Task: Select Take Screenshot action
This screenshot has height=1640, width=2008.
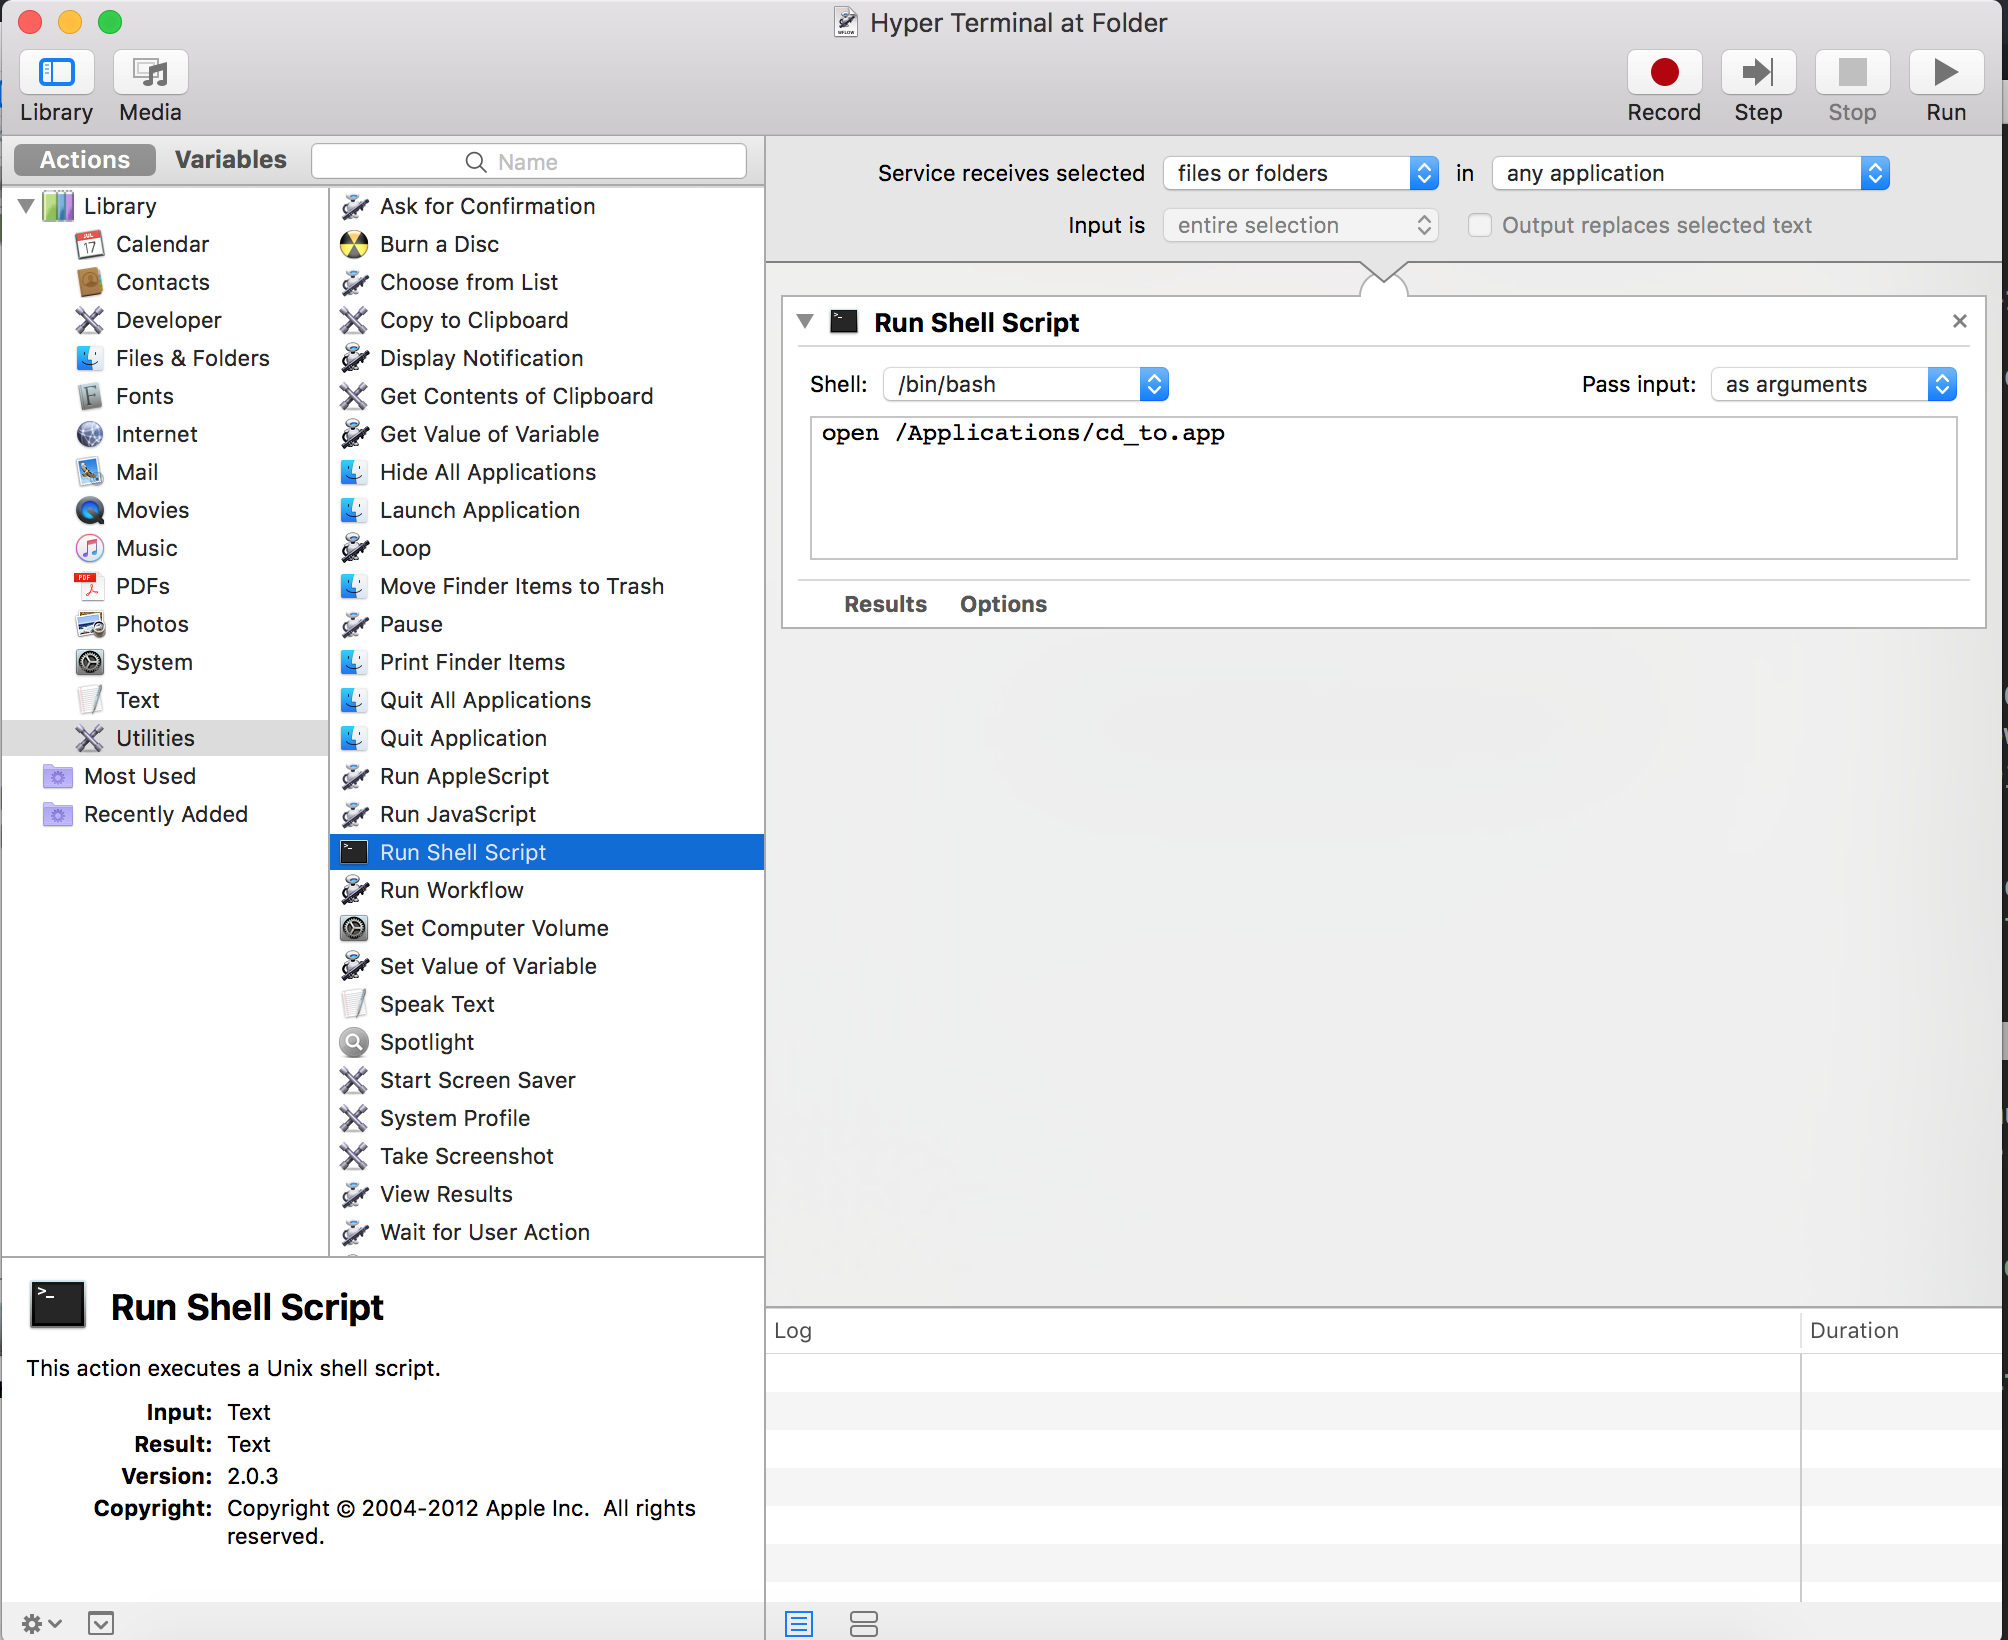Action: pyautogui.click(x=466, y=1156)
